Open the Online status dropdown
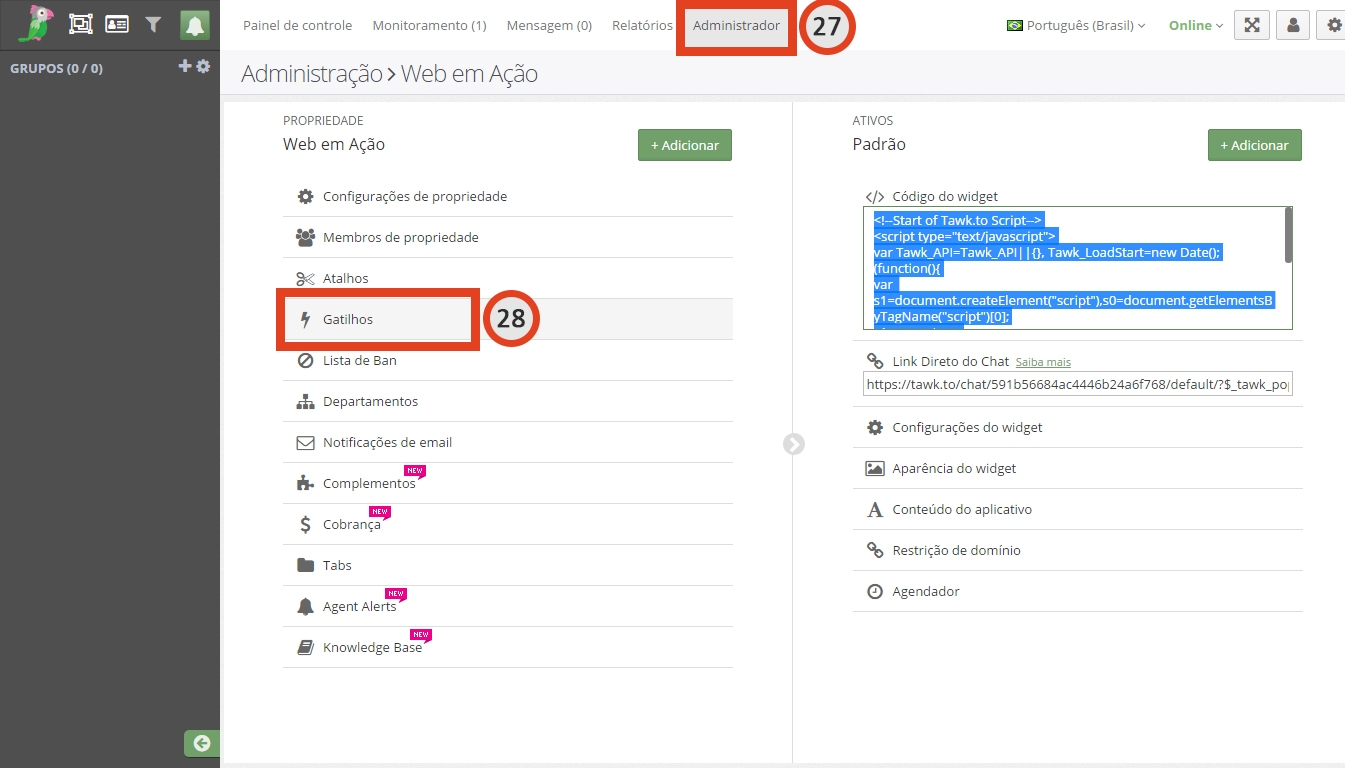The width and height of the screenshot is (1345, 768). (1196, 25)
